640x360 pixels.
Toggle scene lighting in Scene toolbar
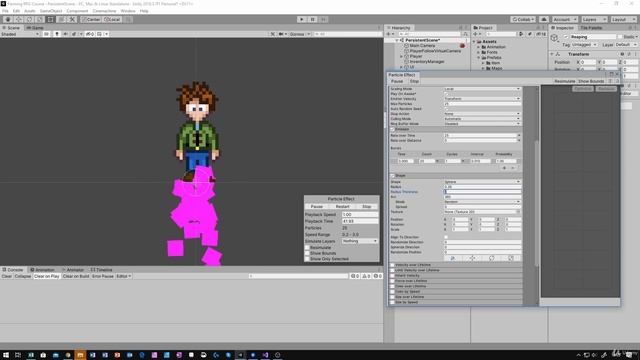pyautogui.click(x=57, y=34)
